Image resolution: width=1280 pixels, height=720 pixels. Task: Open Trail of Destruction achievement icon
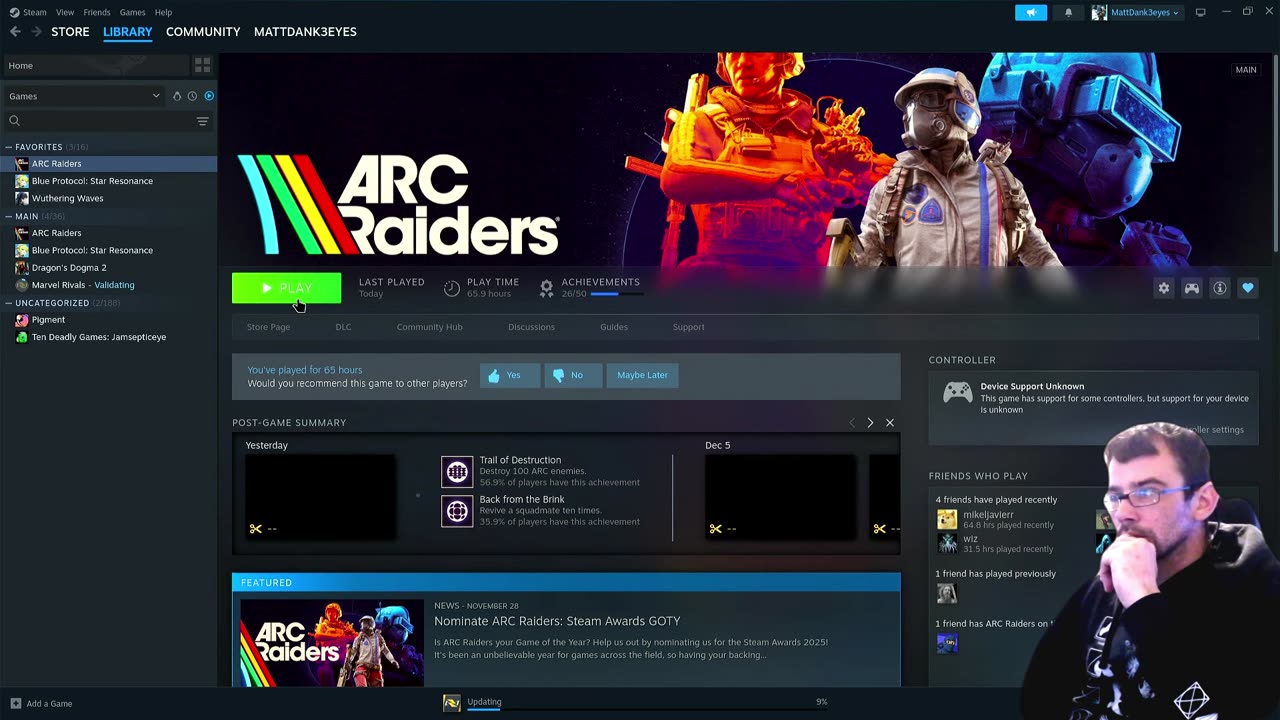(x=457, y=471)
